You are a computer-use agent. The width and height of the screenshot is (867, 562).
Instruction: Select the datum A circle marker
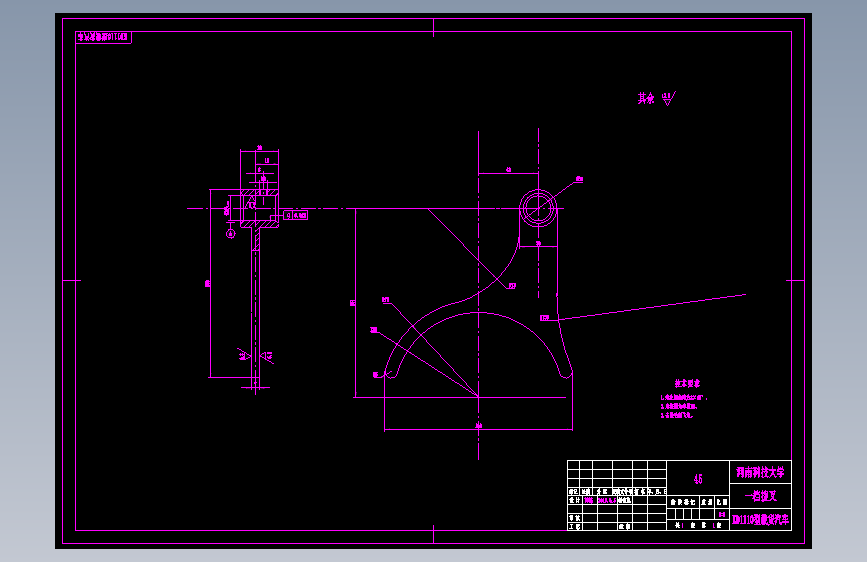coord(231,234)
